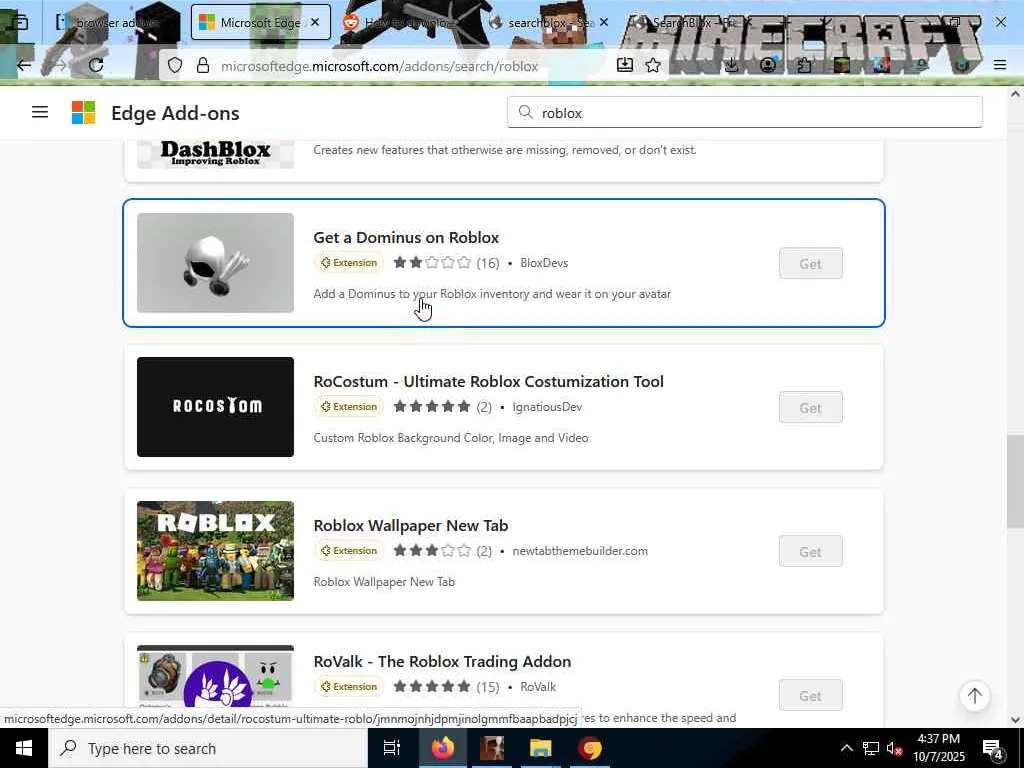Click the RoValk purple thumbnail
Viewport: 1024px width, 768px height.
pyautogui.click(x=216, y=678)
